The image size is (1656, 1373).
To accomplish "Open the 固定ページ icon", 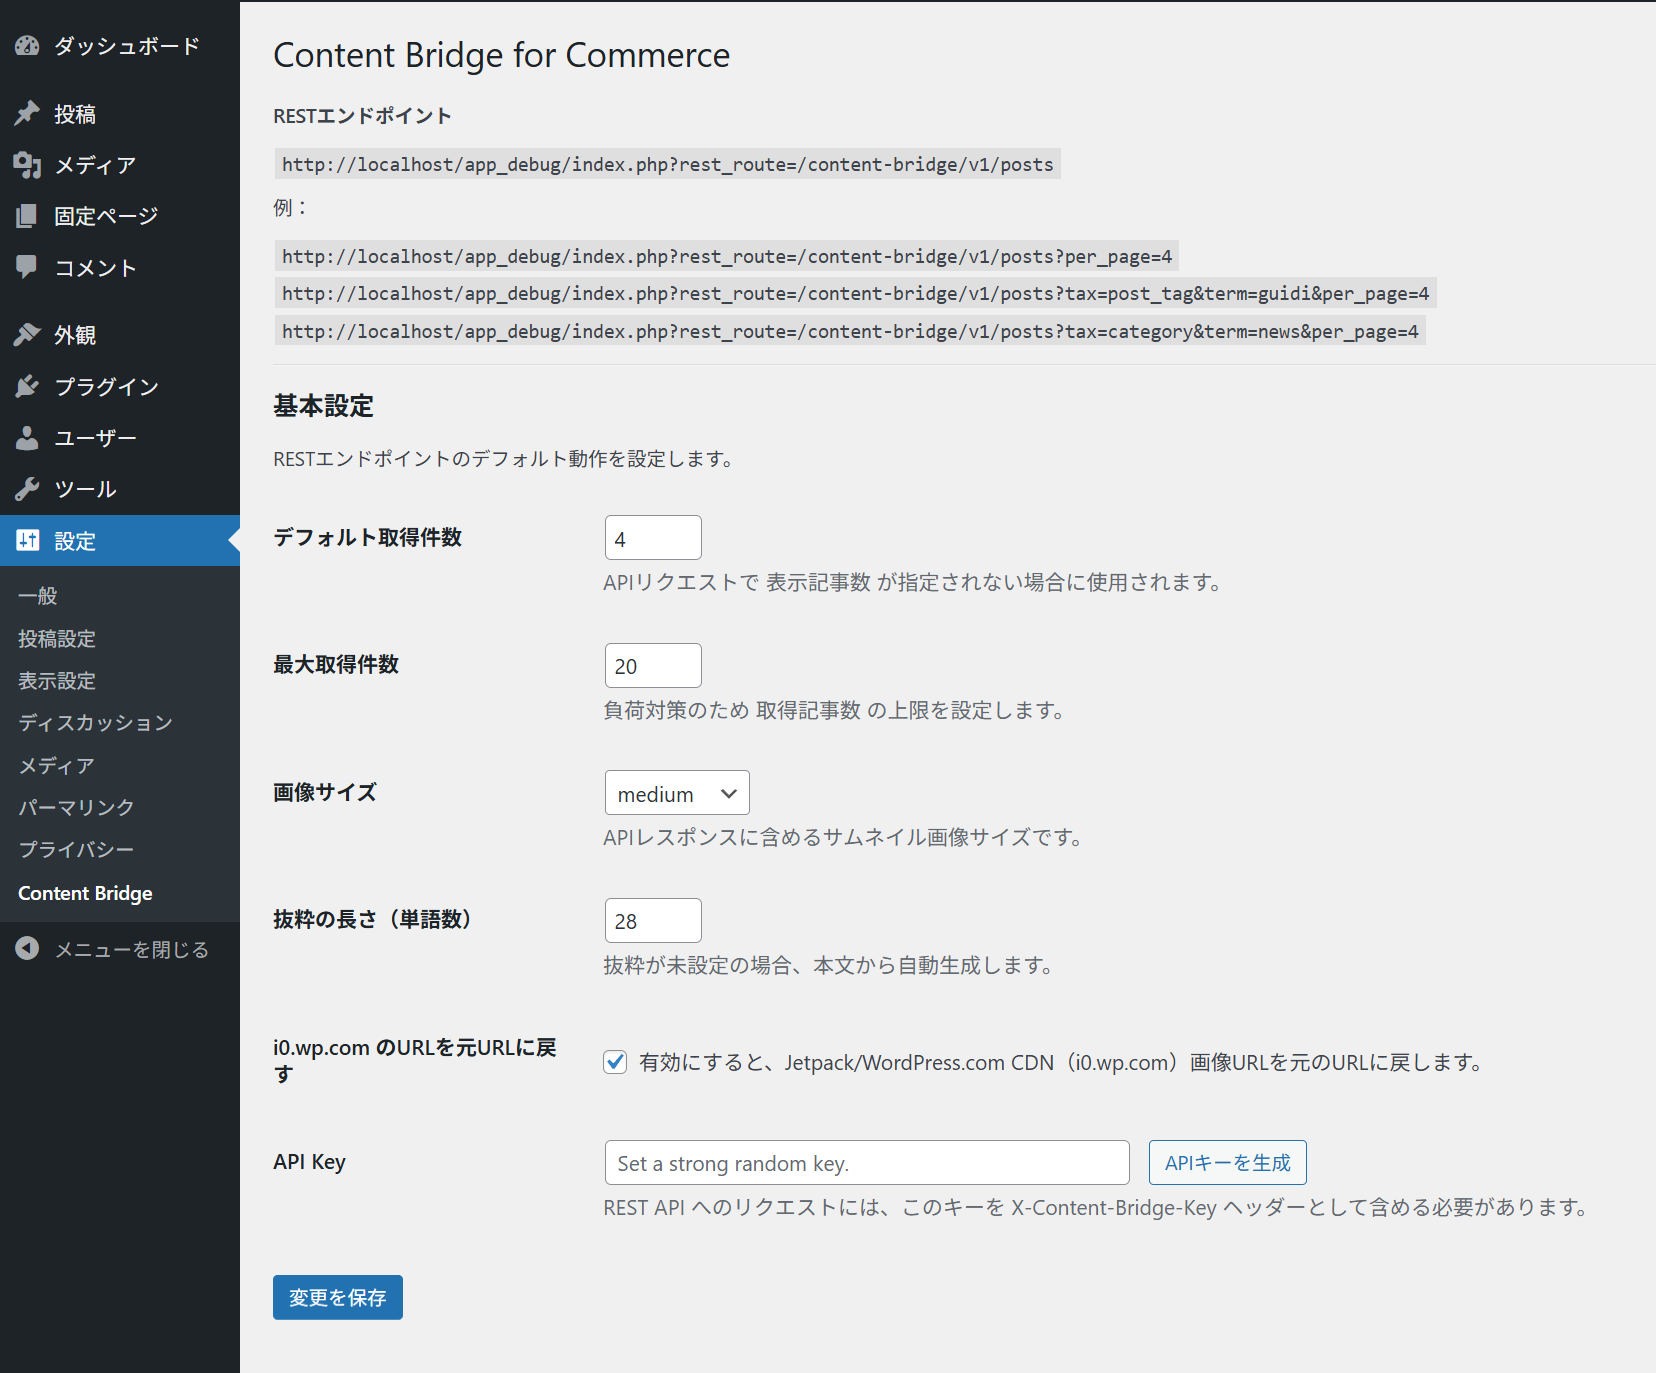I will point(27,215).
